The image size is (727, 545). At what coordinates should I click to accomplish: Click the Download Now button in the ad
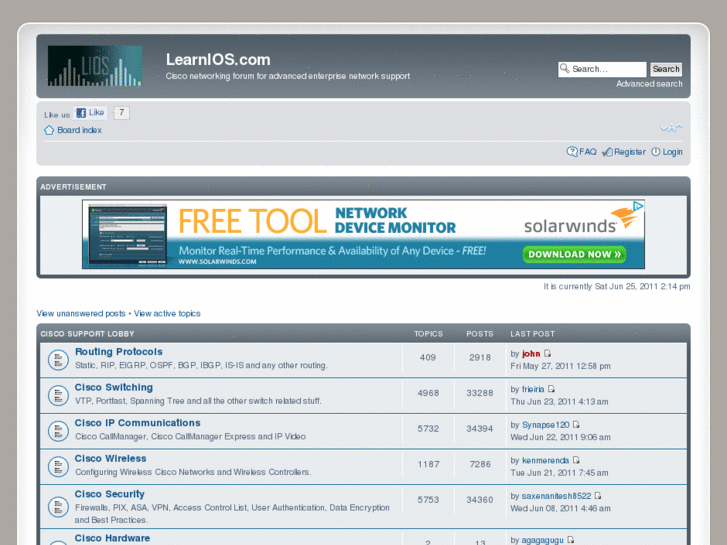click(574, 254)
